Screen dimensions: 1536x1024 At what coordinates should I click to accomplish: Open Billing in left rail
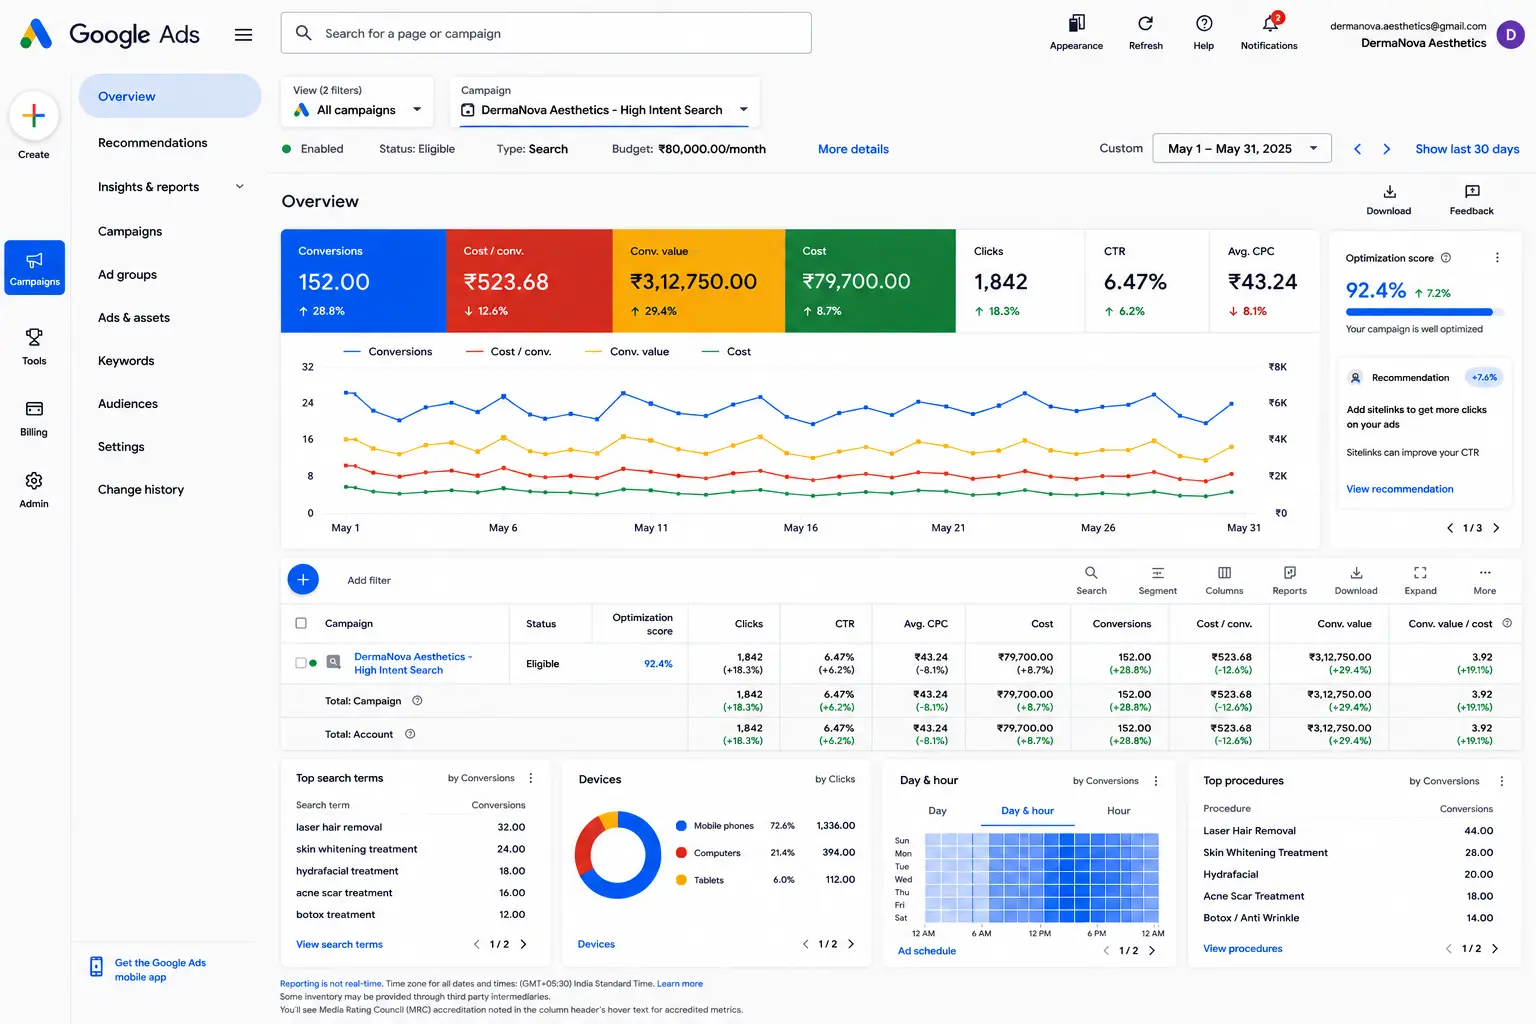[x=34, y=418]
